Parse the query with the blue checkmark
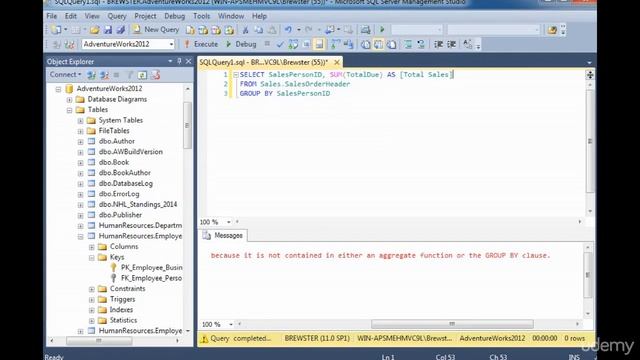Screen dimensions: 640x360 [280, 44]
